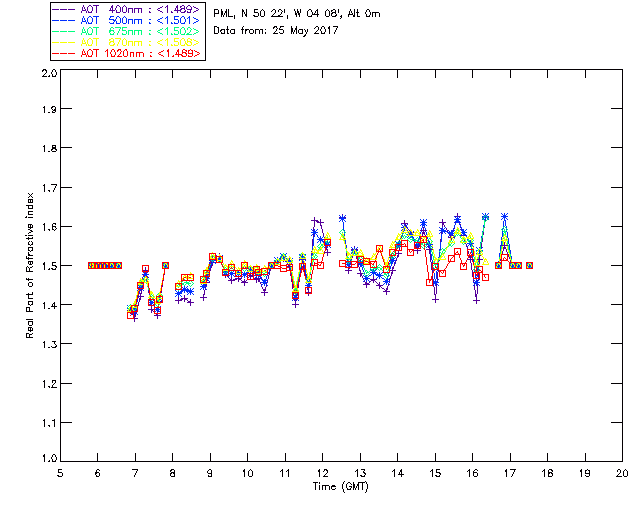Select the AOT 1020nm legend entry
This screenshot has height=512, width=640.
(127, 53)
